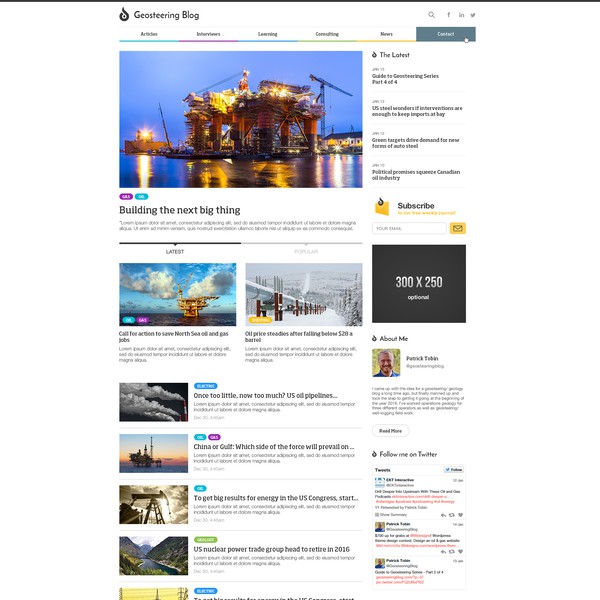Click the YOUR EMAIL input field

coord(409,228)
